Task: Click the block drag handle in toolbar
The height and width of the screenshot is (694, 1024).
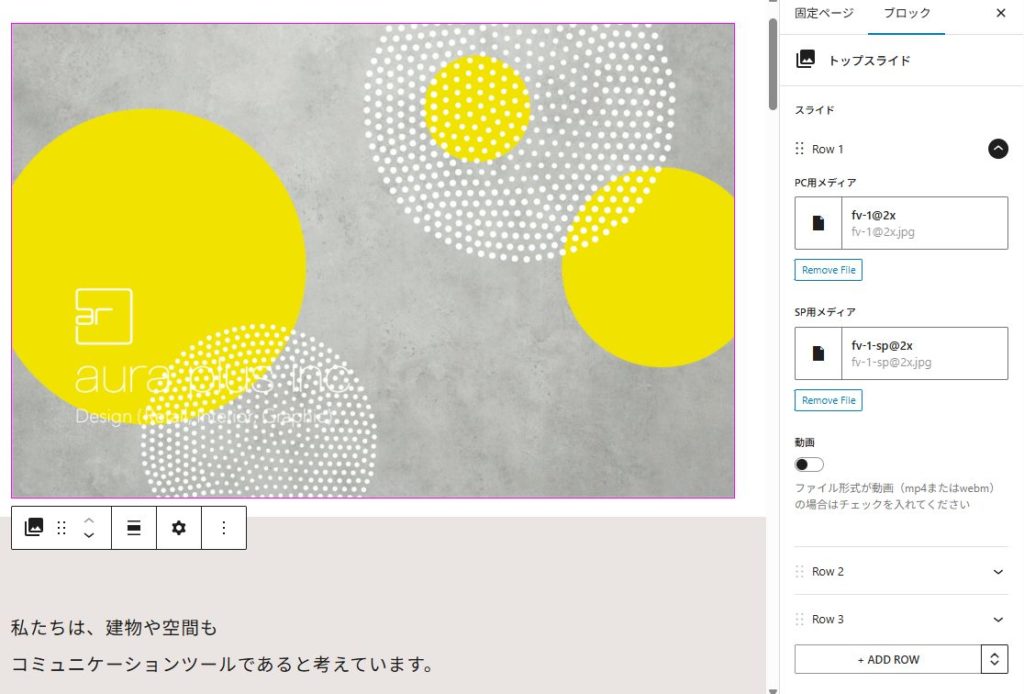Action: (61, 528)
